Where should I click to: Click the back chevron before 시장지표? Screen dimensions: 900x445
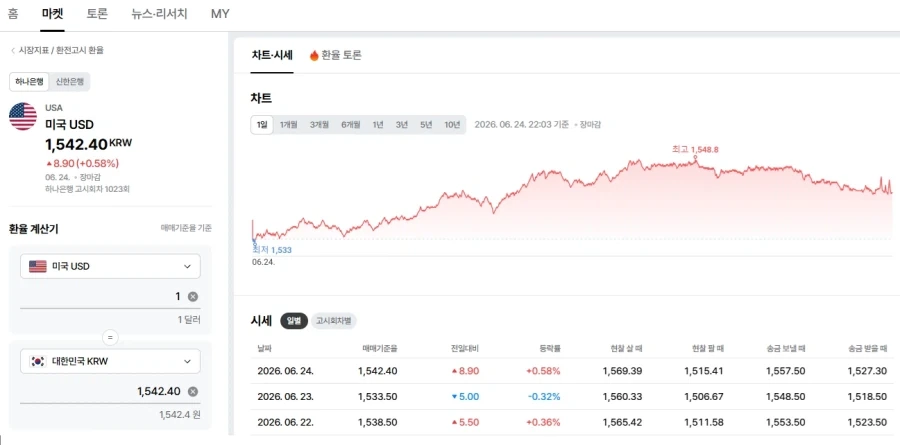pyautogui.click(x=13, y=51)
